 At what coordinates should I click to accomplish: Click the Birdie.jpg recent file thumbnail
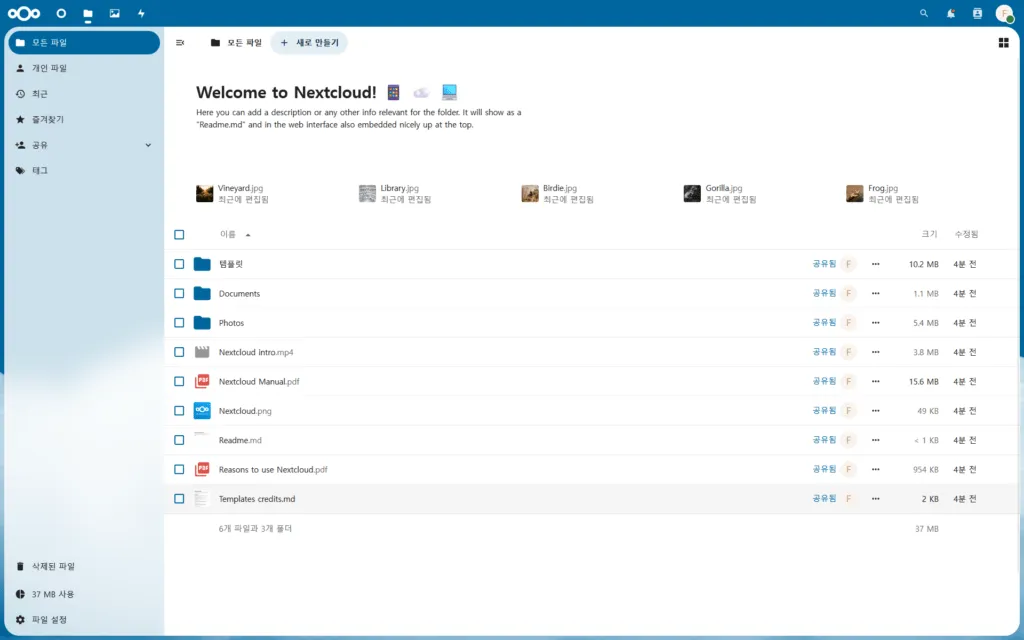[529, 193]
